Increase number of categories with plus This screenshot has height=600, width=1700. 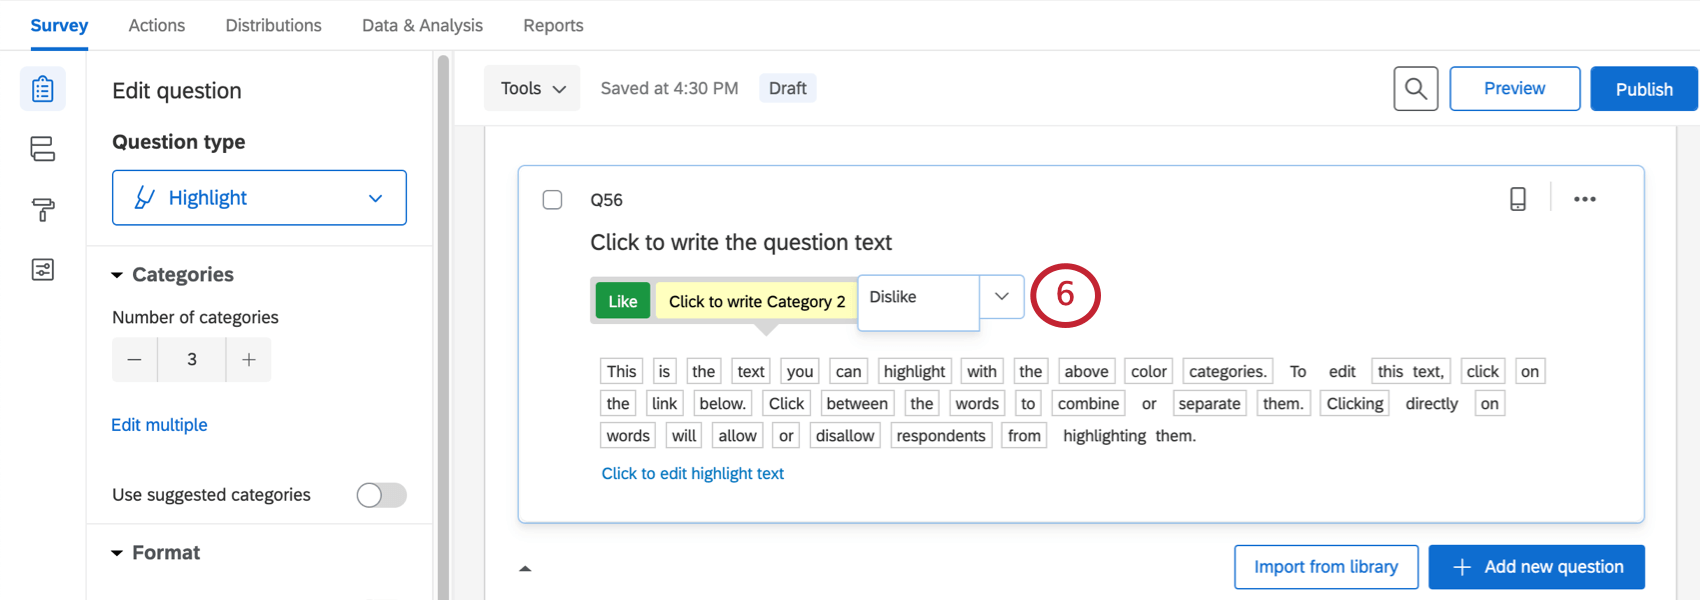249,359
